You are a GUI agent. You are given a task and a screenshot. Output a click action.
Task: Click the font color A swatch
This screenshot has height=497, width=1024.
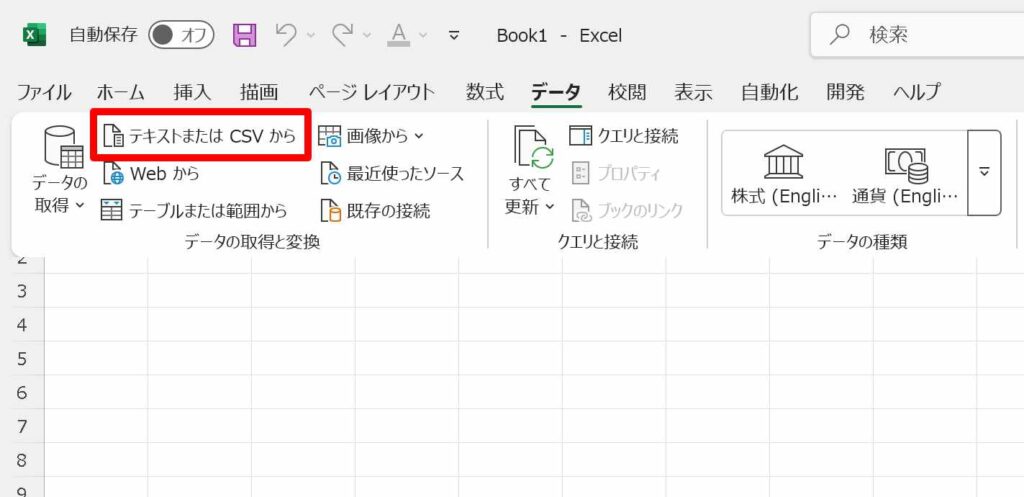pyautogui.click(x=399, y=36)
